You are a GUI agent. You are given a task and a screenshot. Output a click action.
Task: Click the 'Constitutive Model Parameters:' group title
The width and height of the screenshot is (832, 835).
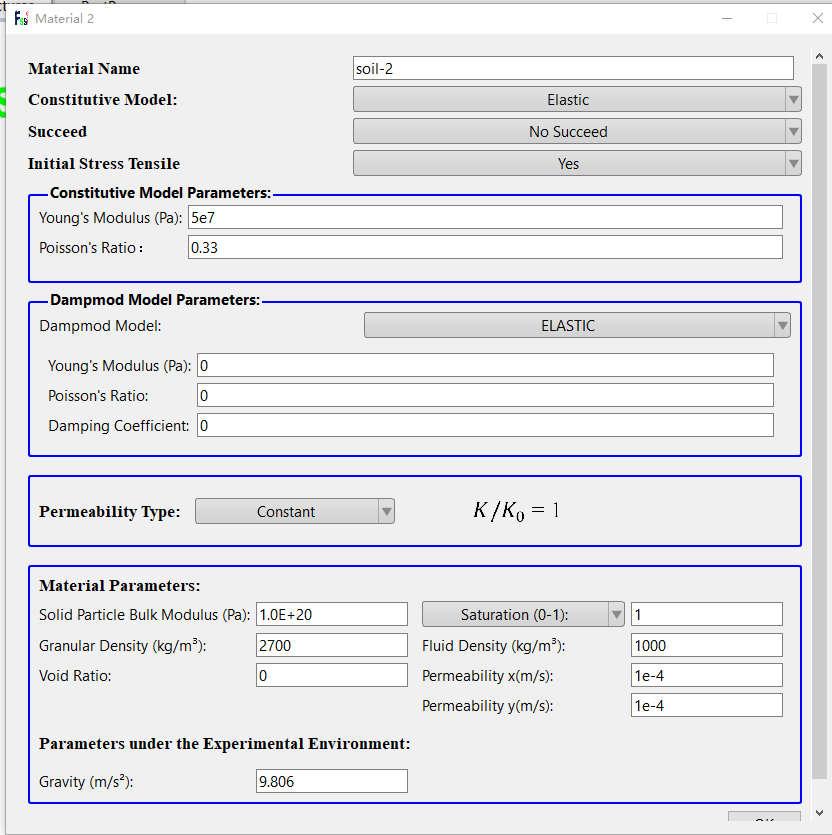coord(160,193)
